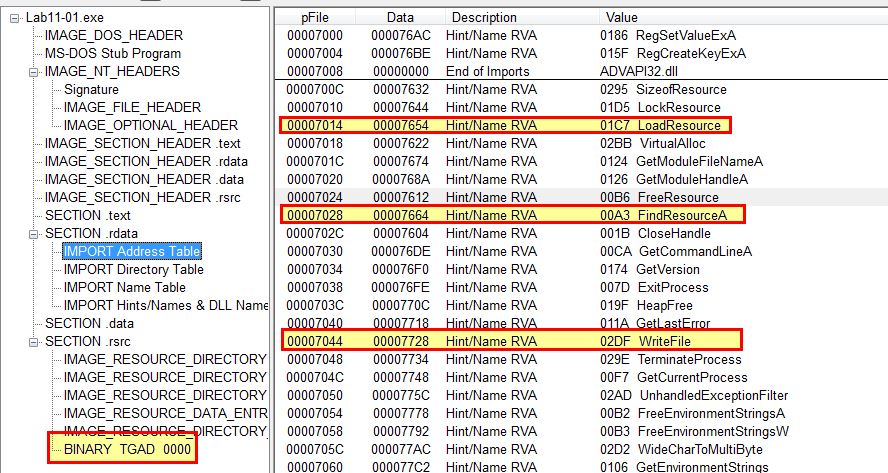Collapse the IMAGE_NT_HEADERS tree node
The width and height of the screenshot is (888, 473).
[x=34, y=72]
